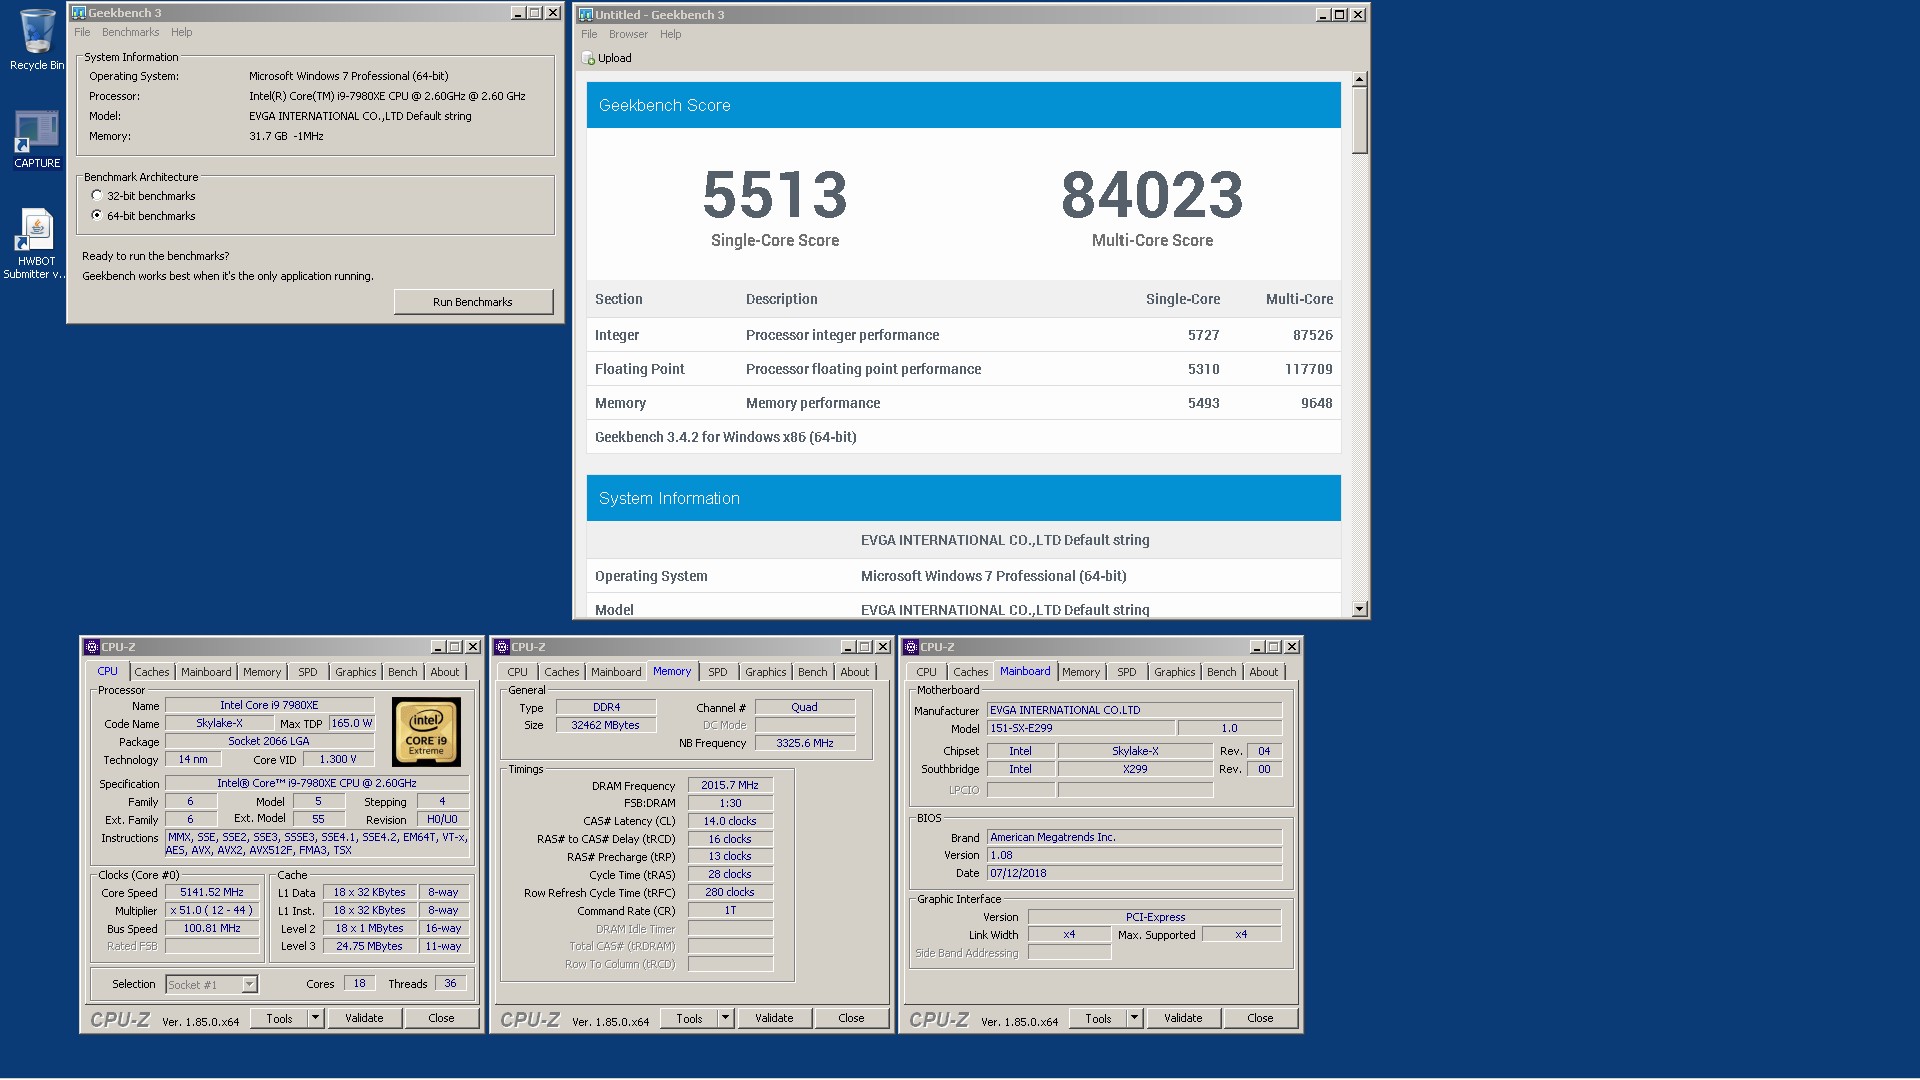Click the Core Speed 5141.52 MHz field

tap(212, 893)
